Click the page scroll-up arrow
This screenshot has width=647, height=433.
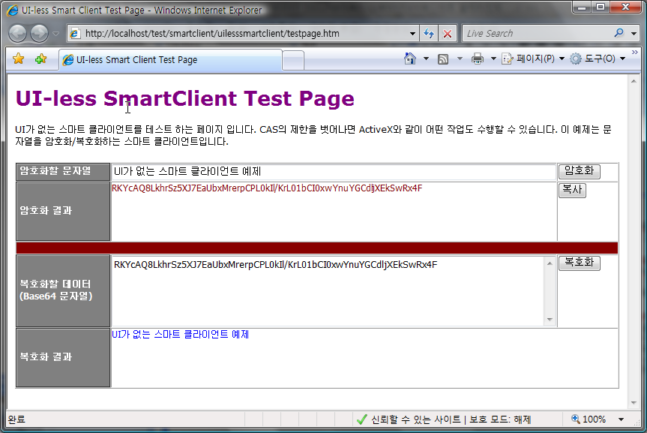(x=633, y=82)
